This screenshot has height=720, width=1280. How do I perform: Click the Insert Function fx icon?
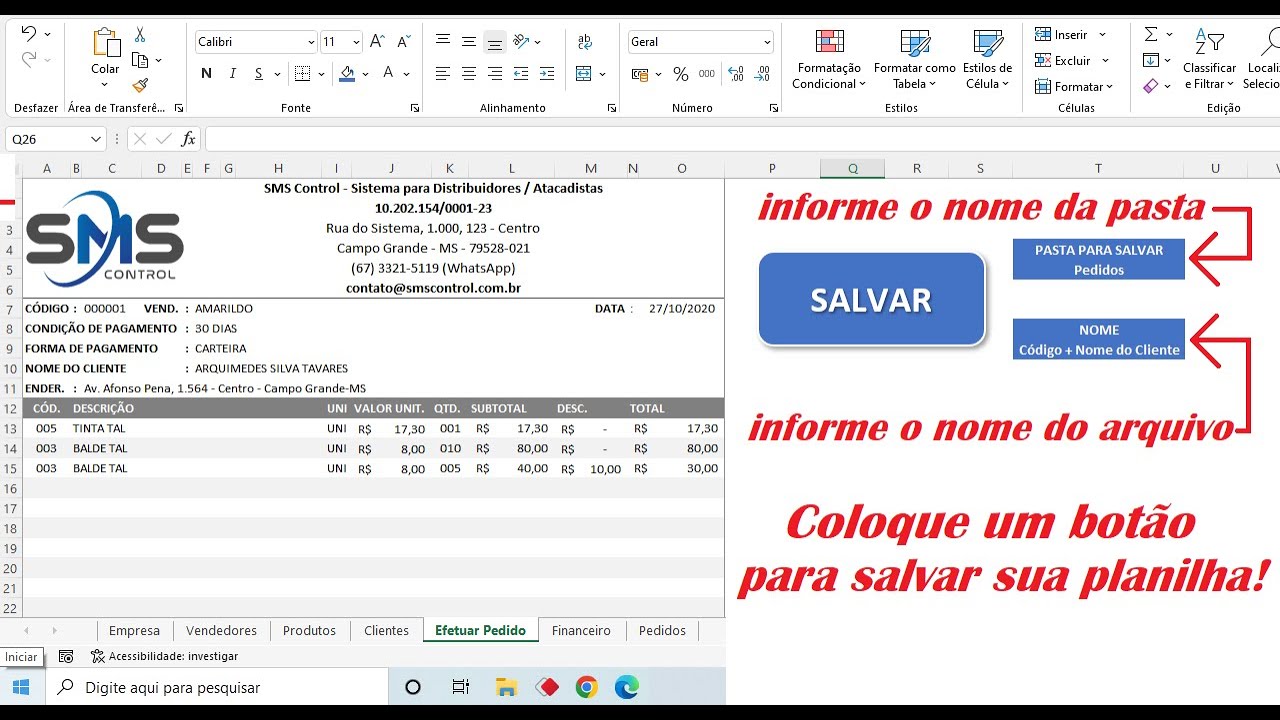(188, 139)
